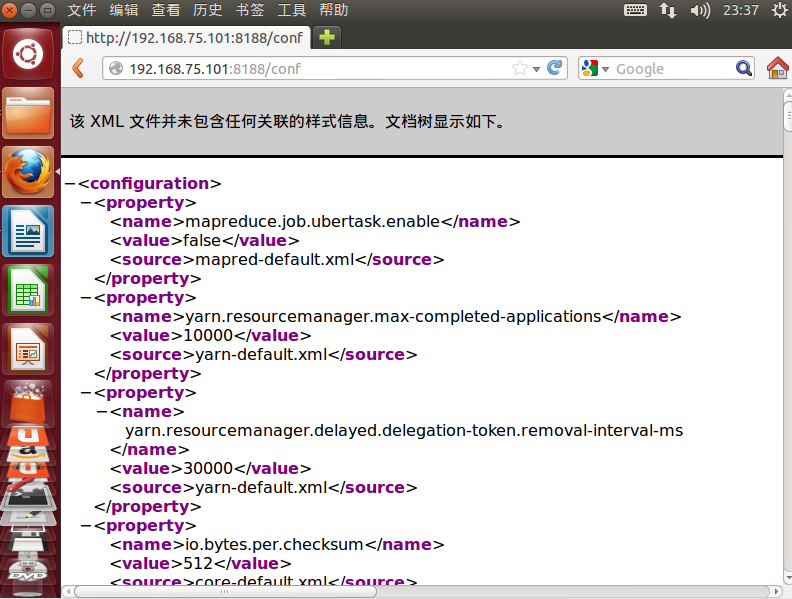The image size is (792, 599).
Task: Click the vertical scrollbar handle
Action: click(x=787, y=114)
